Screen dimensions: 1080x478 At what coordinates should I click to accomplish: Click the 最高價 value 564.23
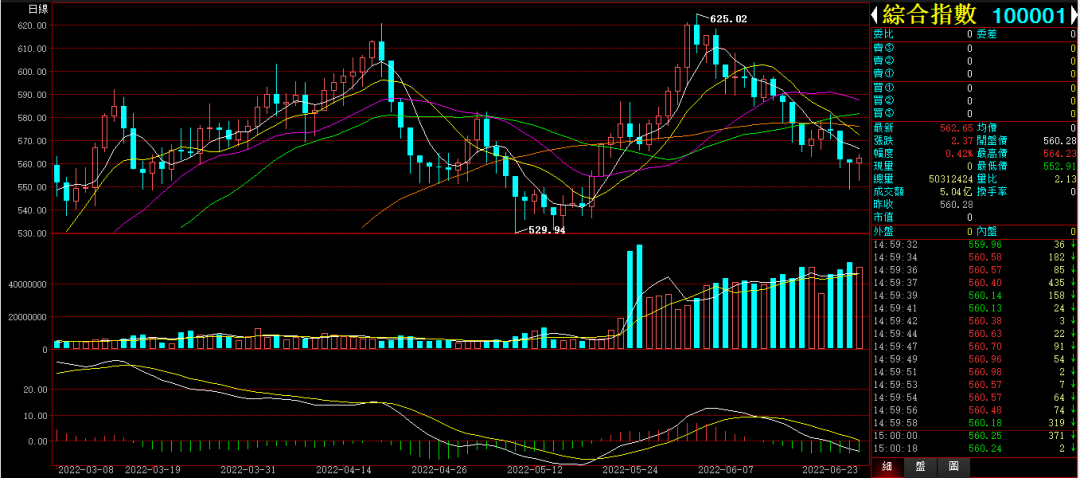[1060, 154]
